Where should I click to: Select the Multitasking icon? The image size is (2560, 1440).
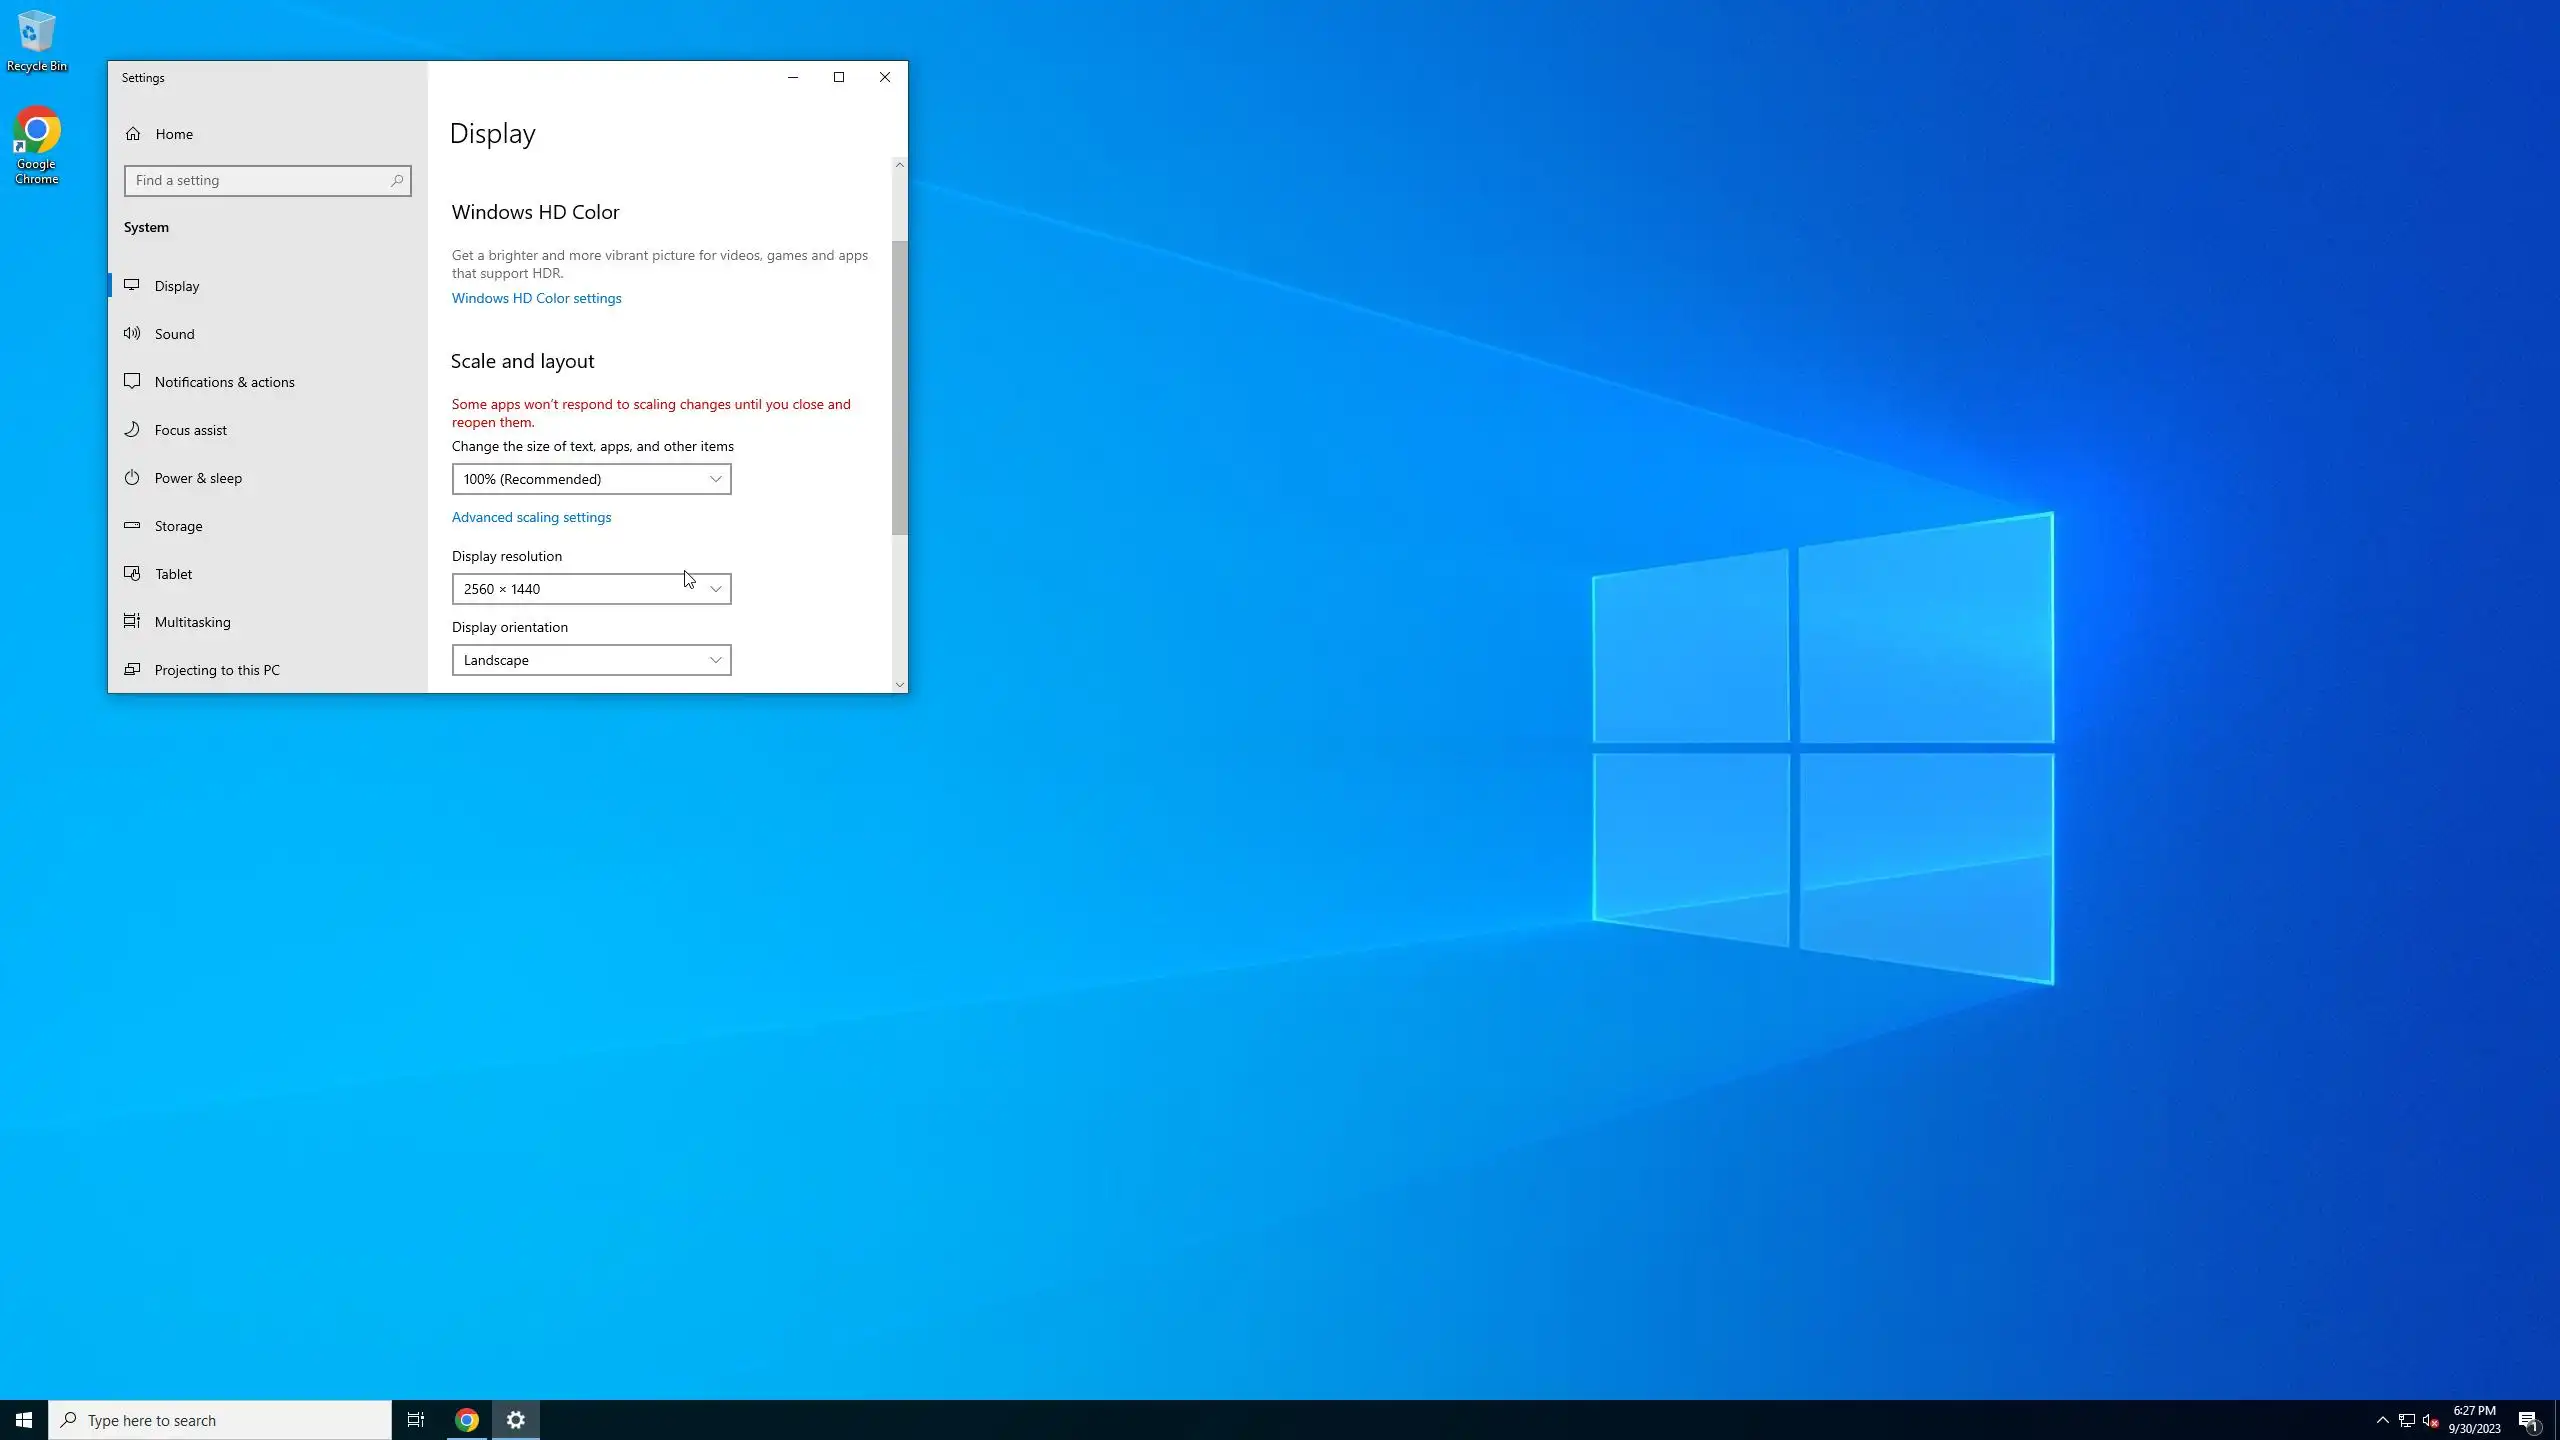pos(132,622)
